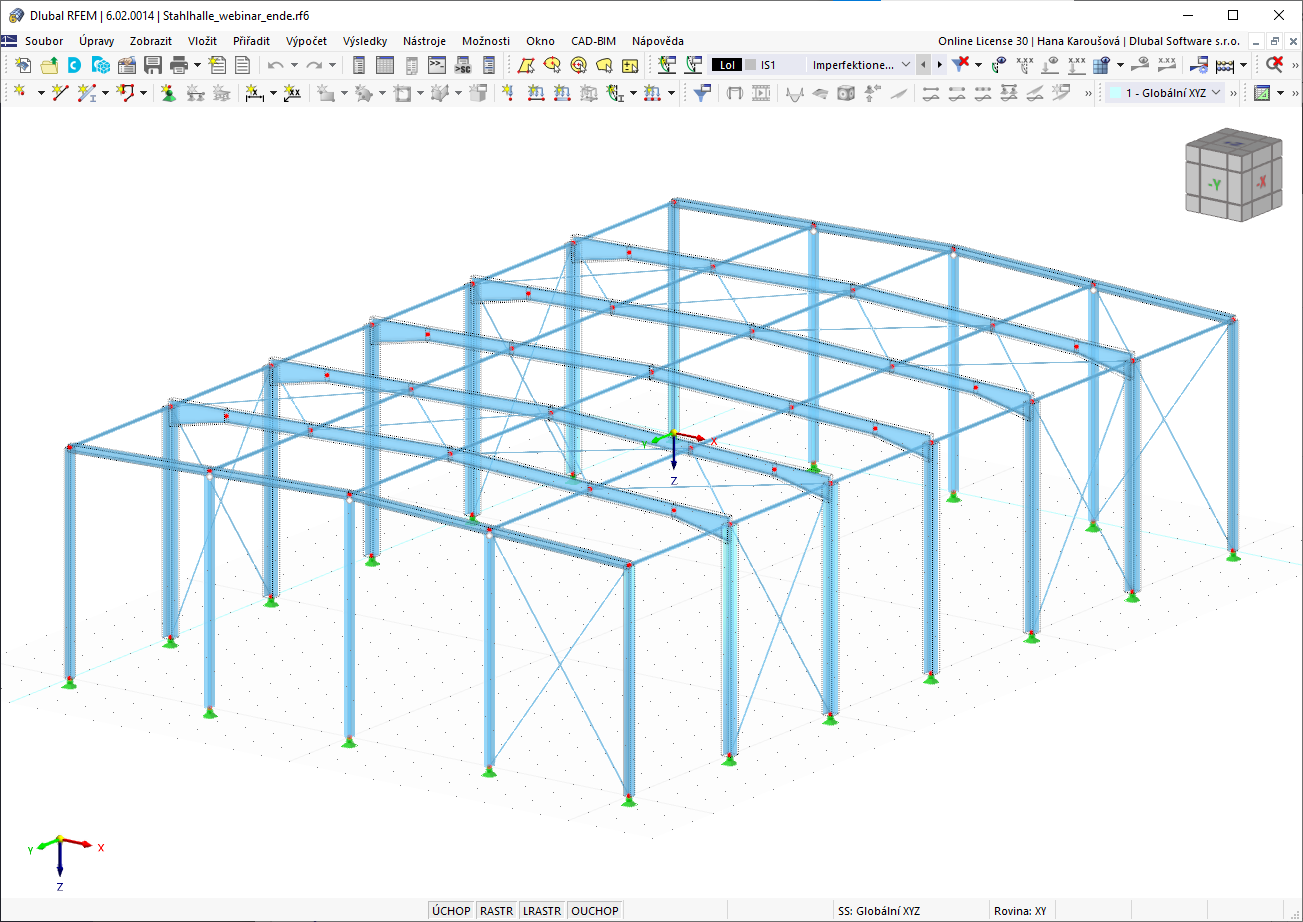Expand the redo history arrow

[332, 65]
